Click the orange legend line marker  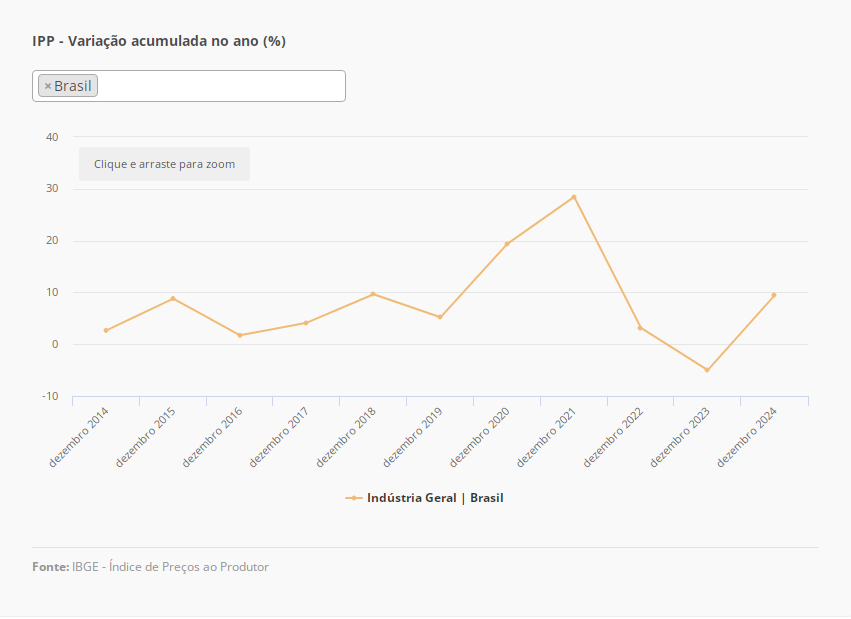coord(354,498)
